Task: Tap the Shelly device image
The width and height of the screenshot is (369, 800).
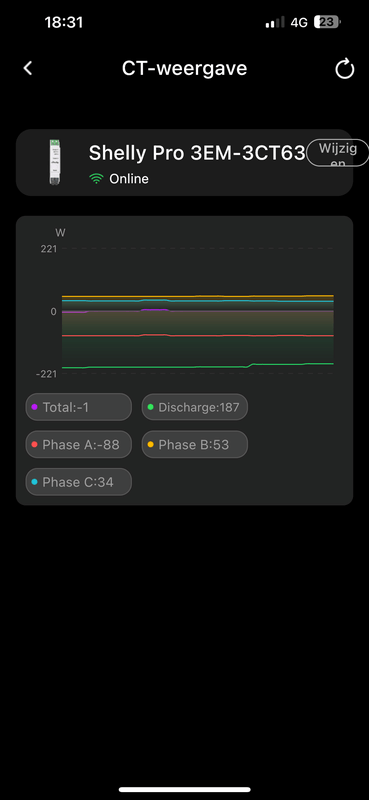Action: click(x=55, y=162)
